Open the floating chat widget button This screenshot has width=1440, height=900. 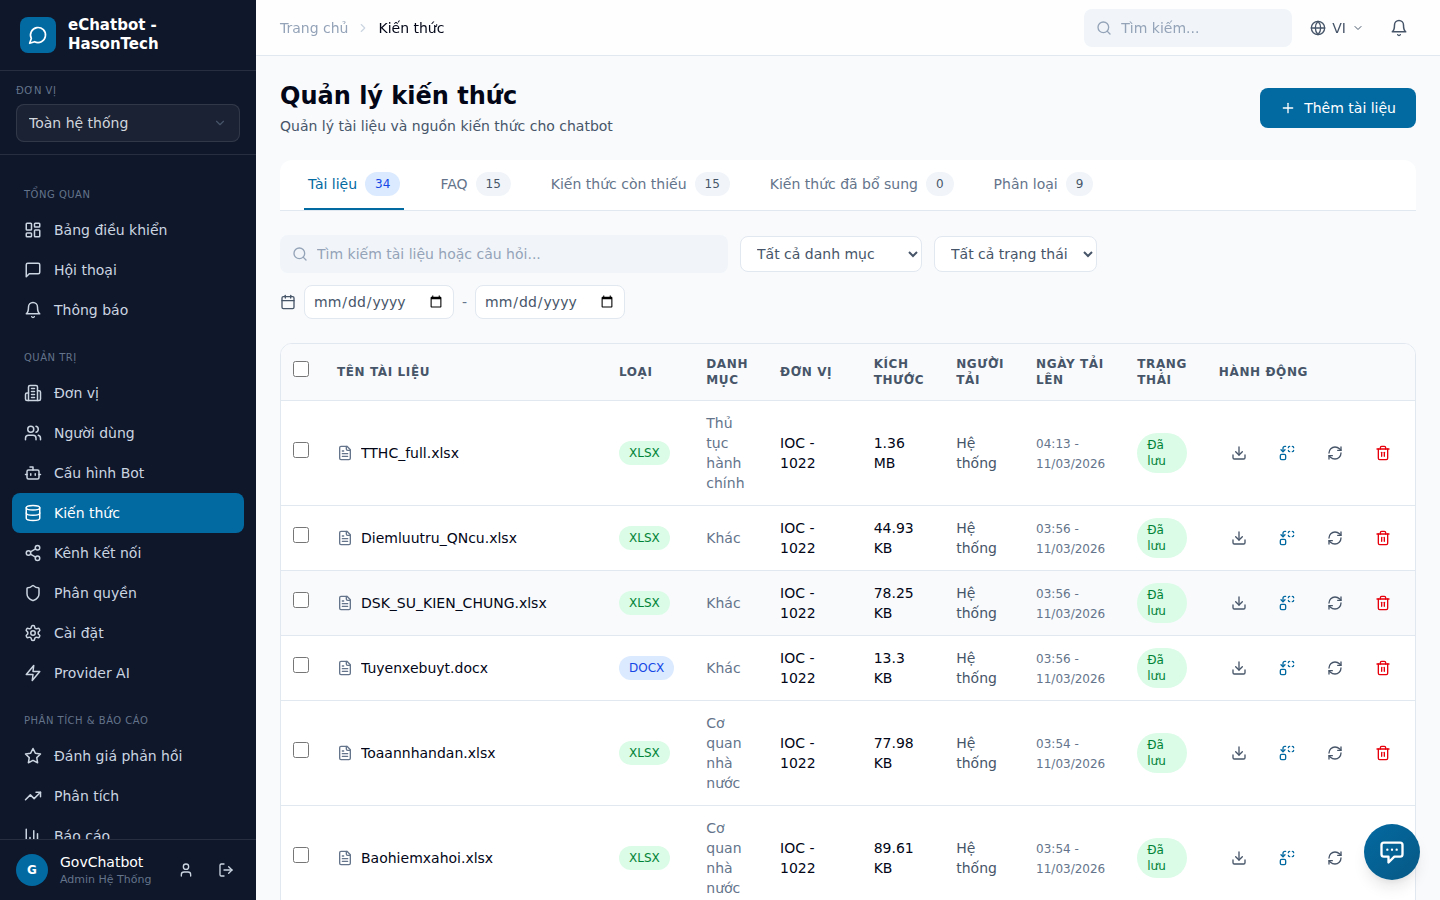[x=1391, y=851]
